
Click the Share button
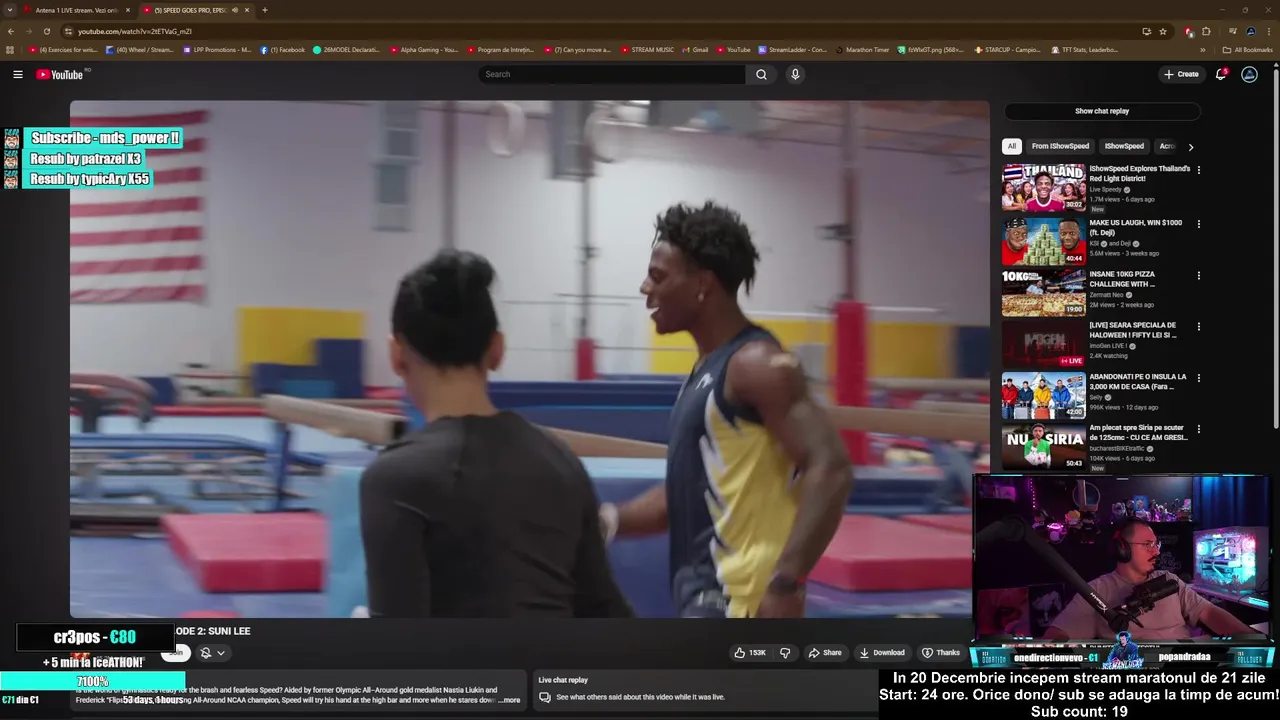pyautogui.click(x=825, y=653)
